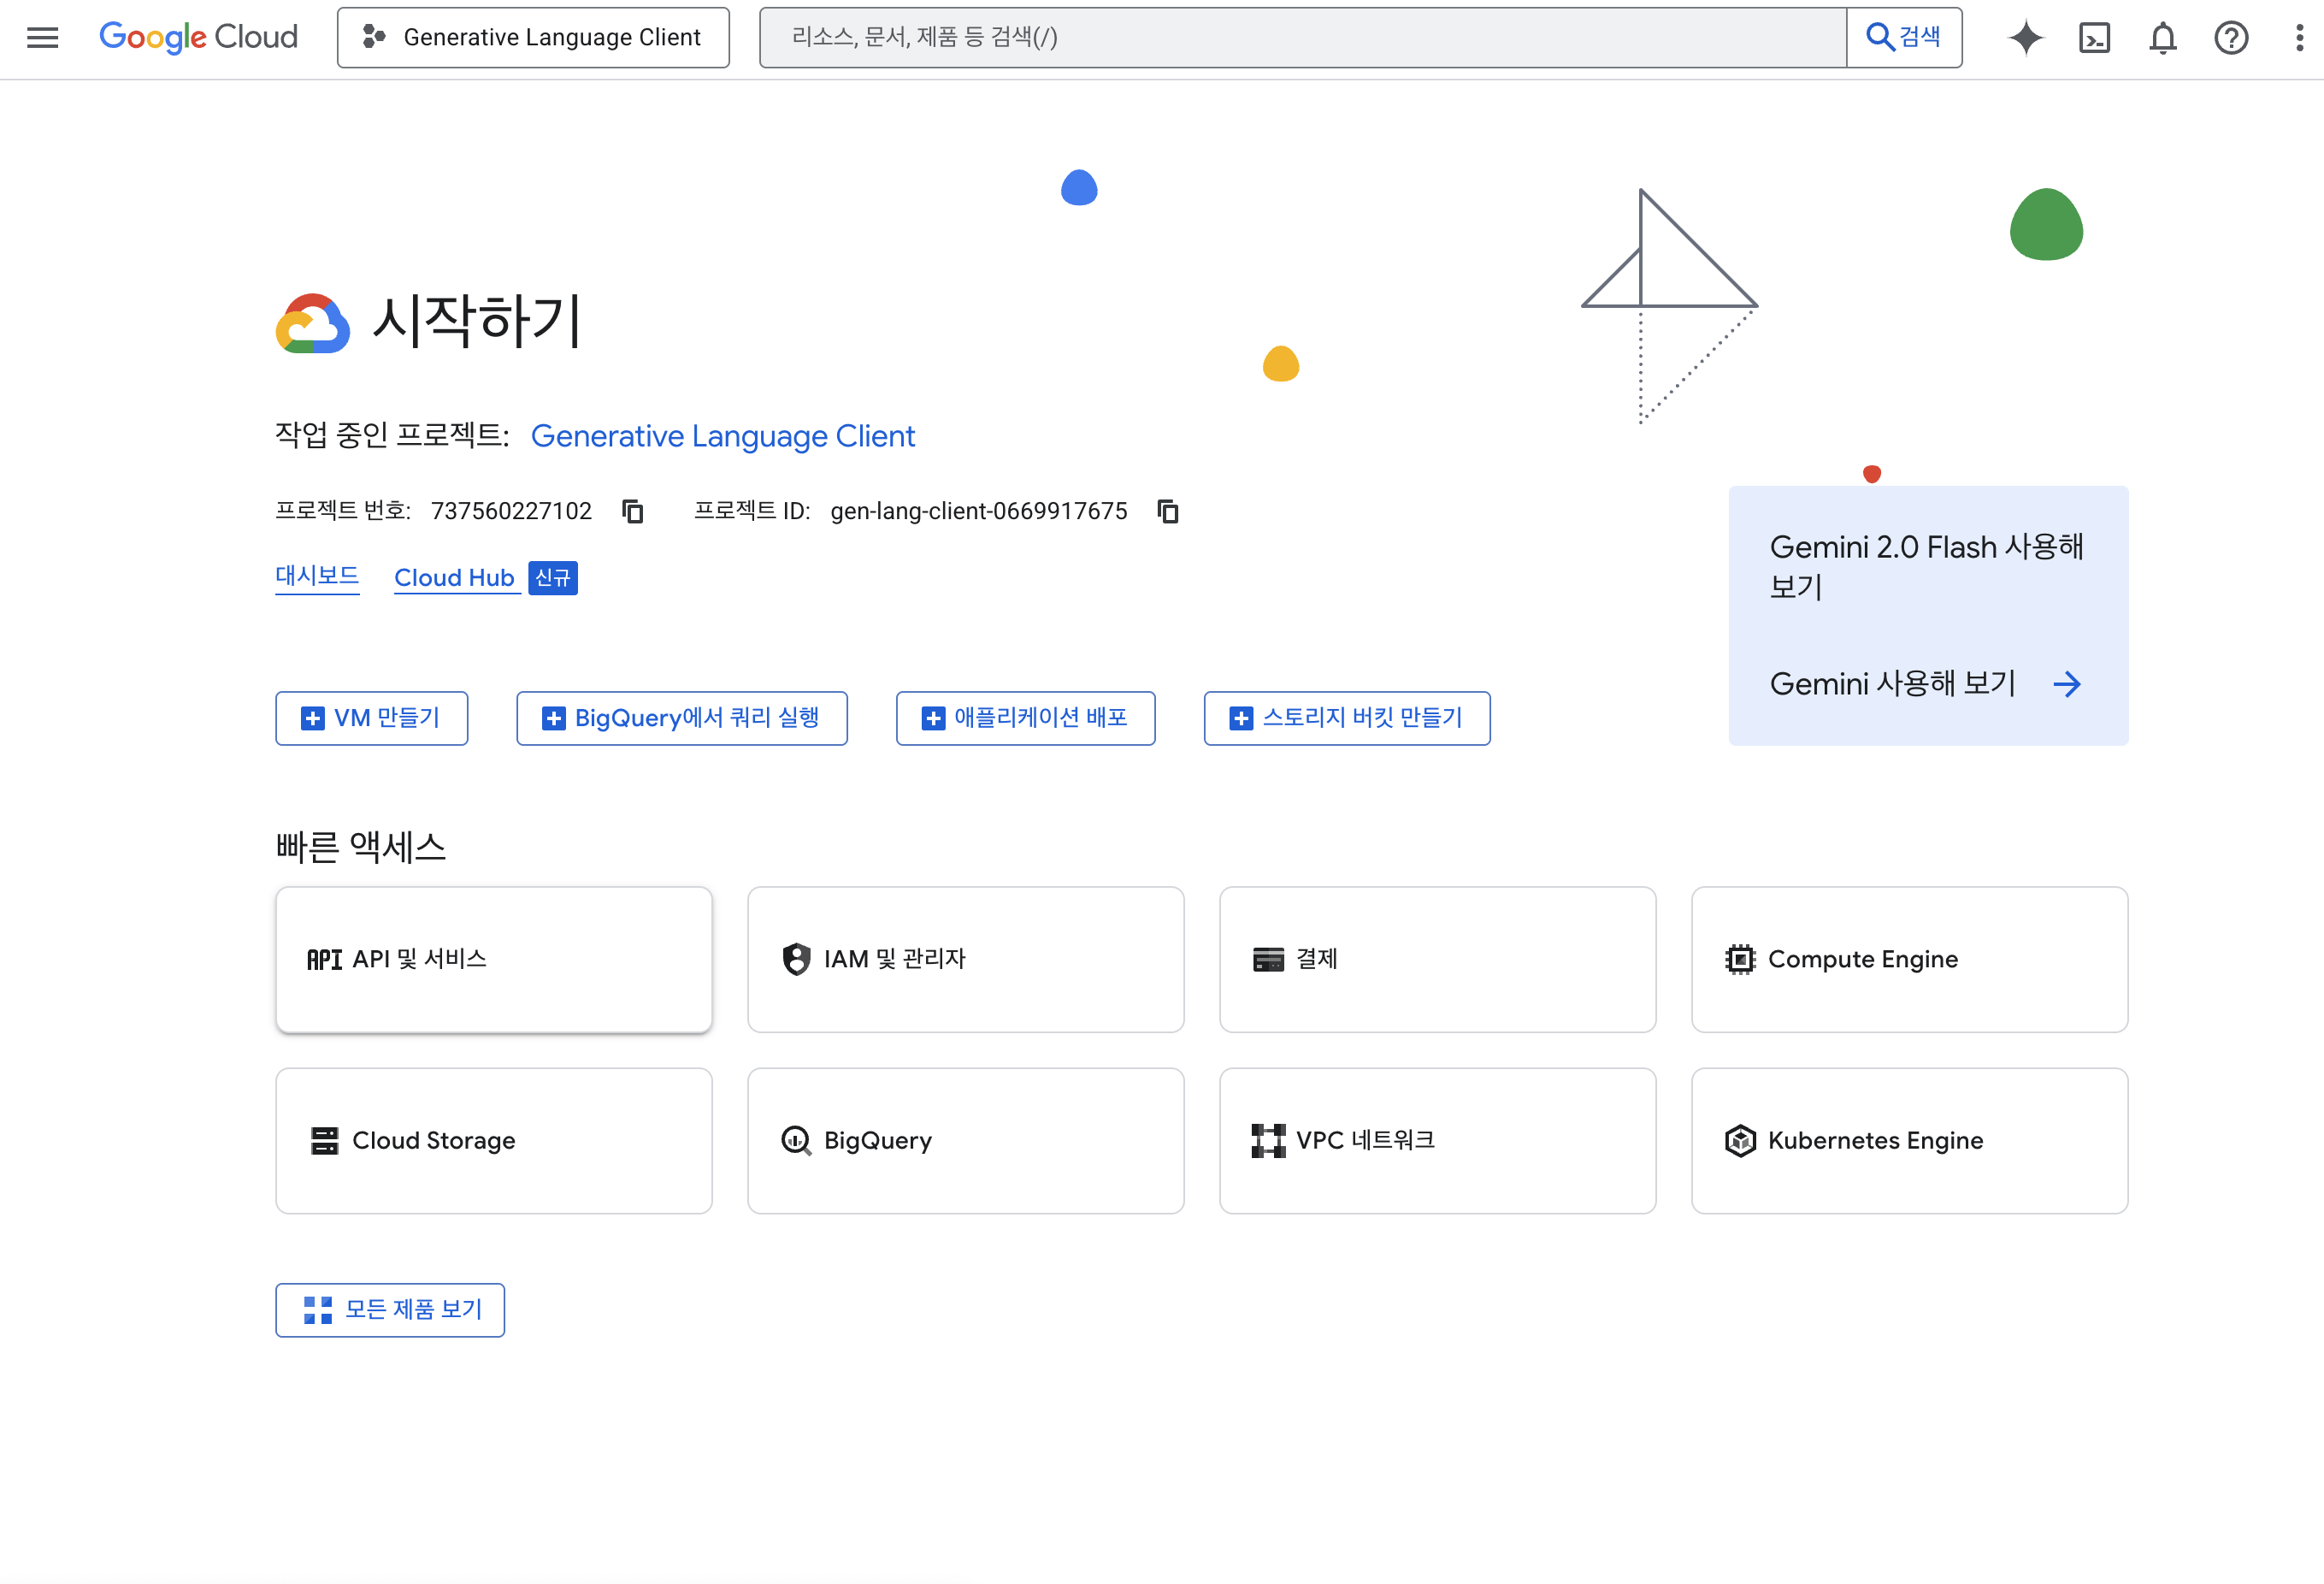Open the IAM 및 관리자 card
The image size is (2324, 1584).
(966, 959)
